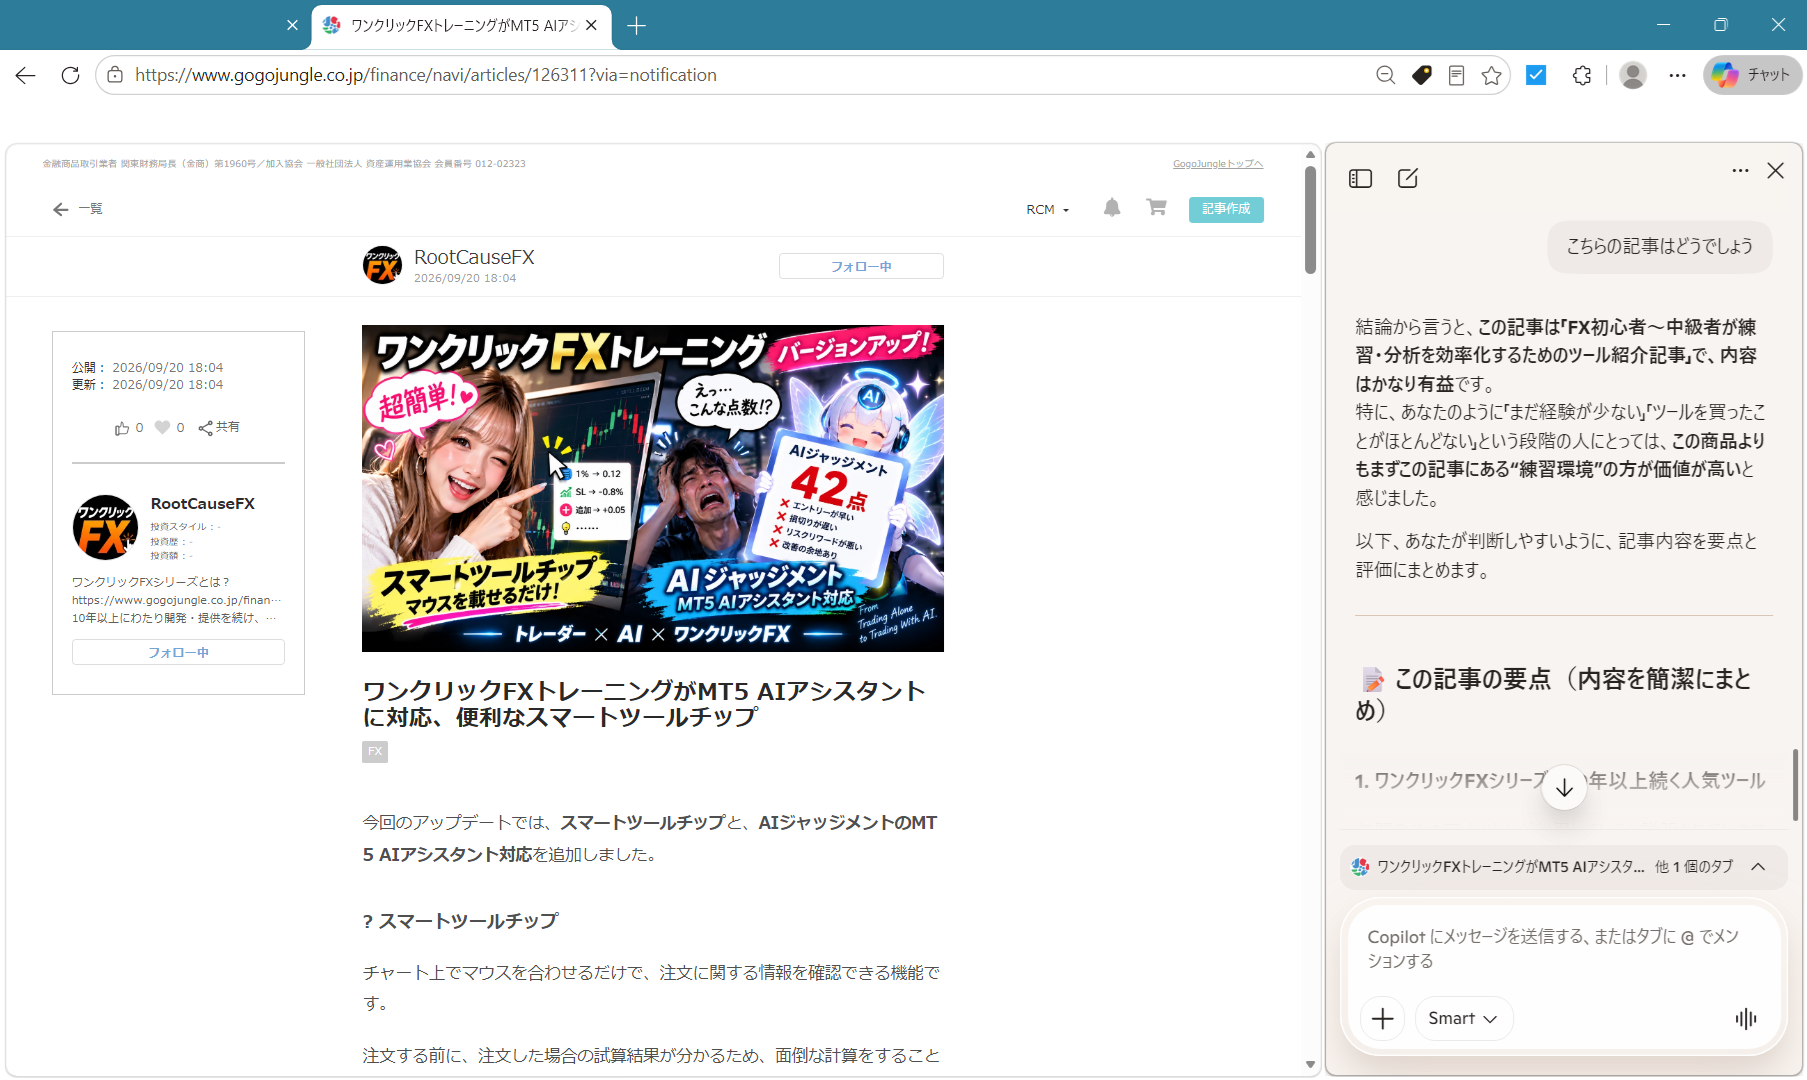Expand the attached tabs chevron in Copilot
Screen dimensions: 1807x1080
coord(1758,867)
